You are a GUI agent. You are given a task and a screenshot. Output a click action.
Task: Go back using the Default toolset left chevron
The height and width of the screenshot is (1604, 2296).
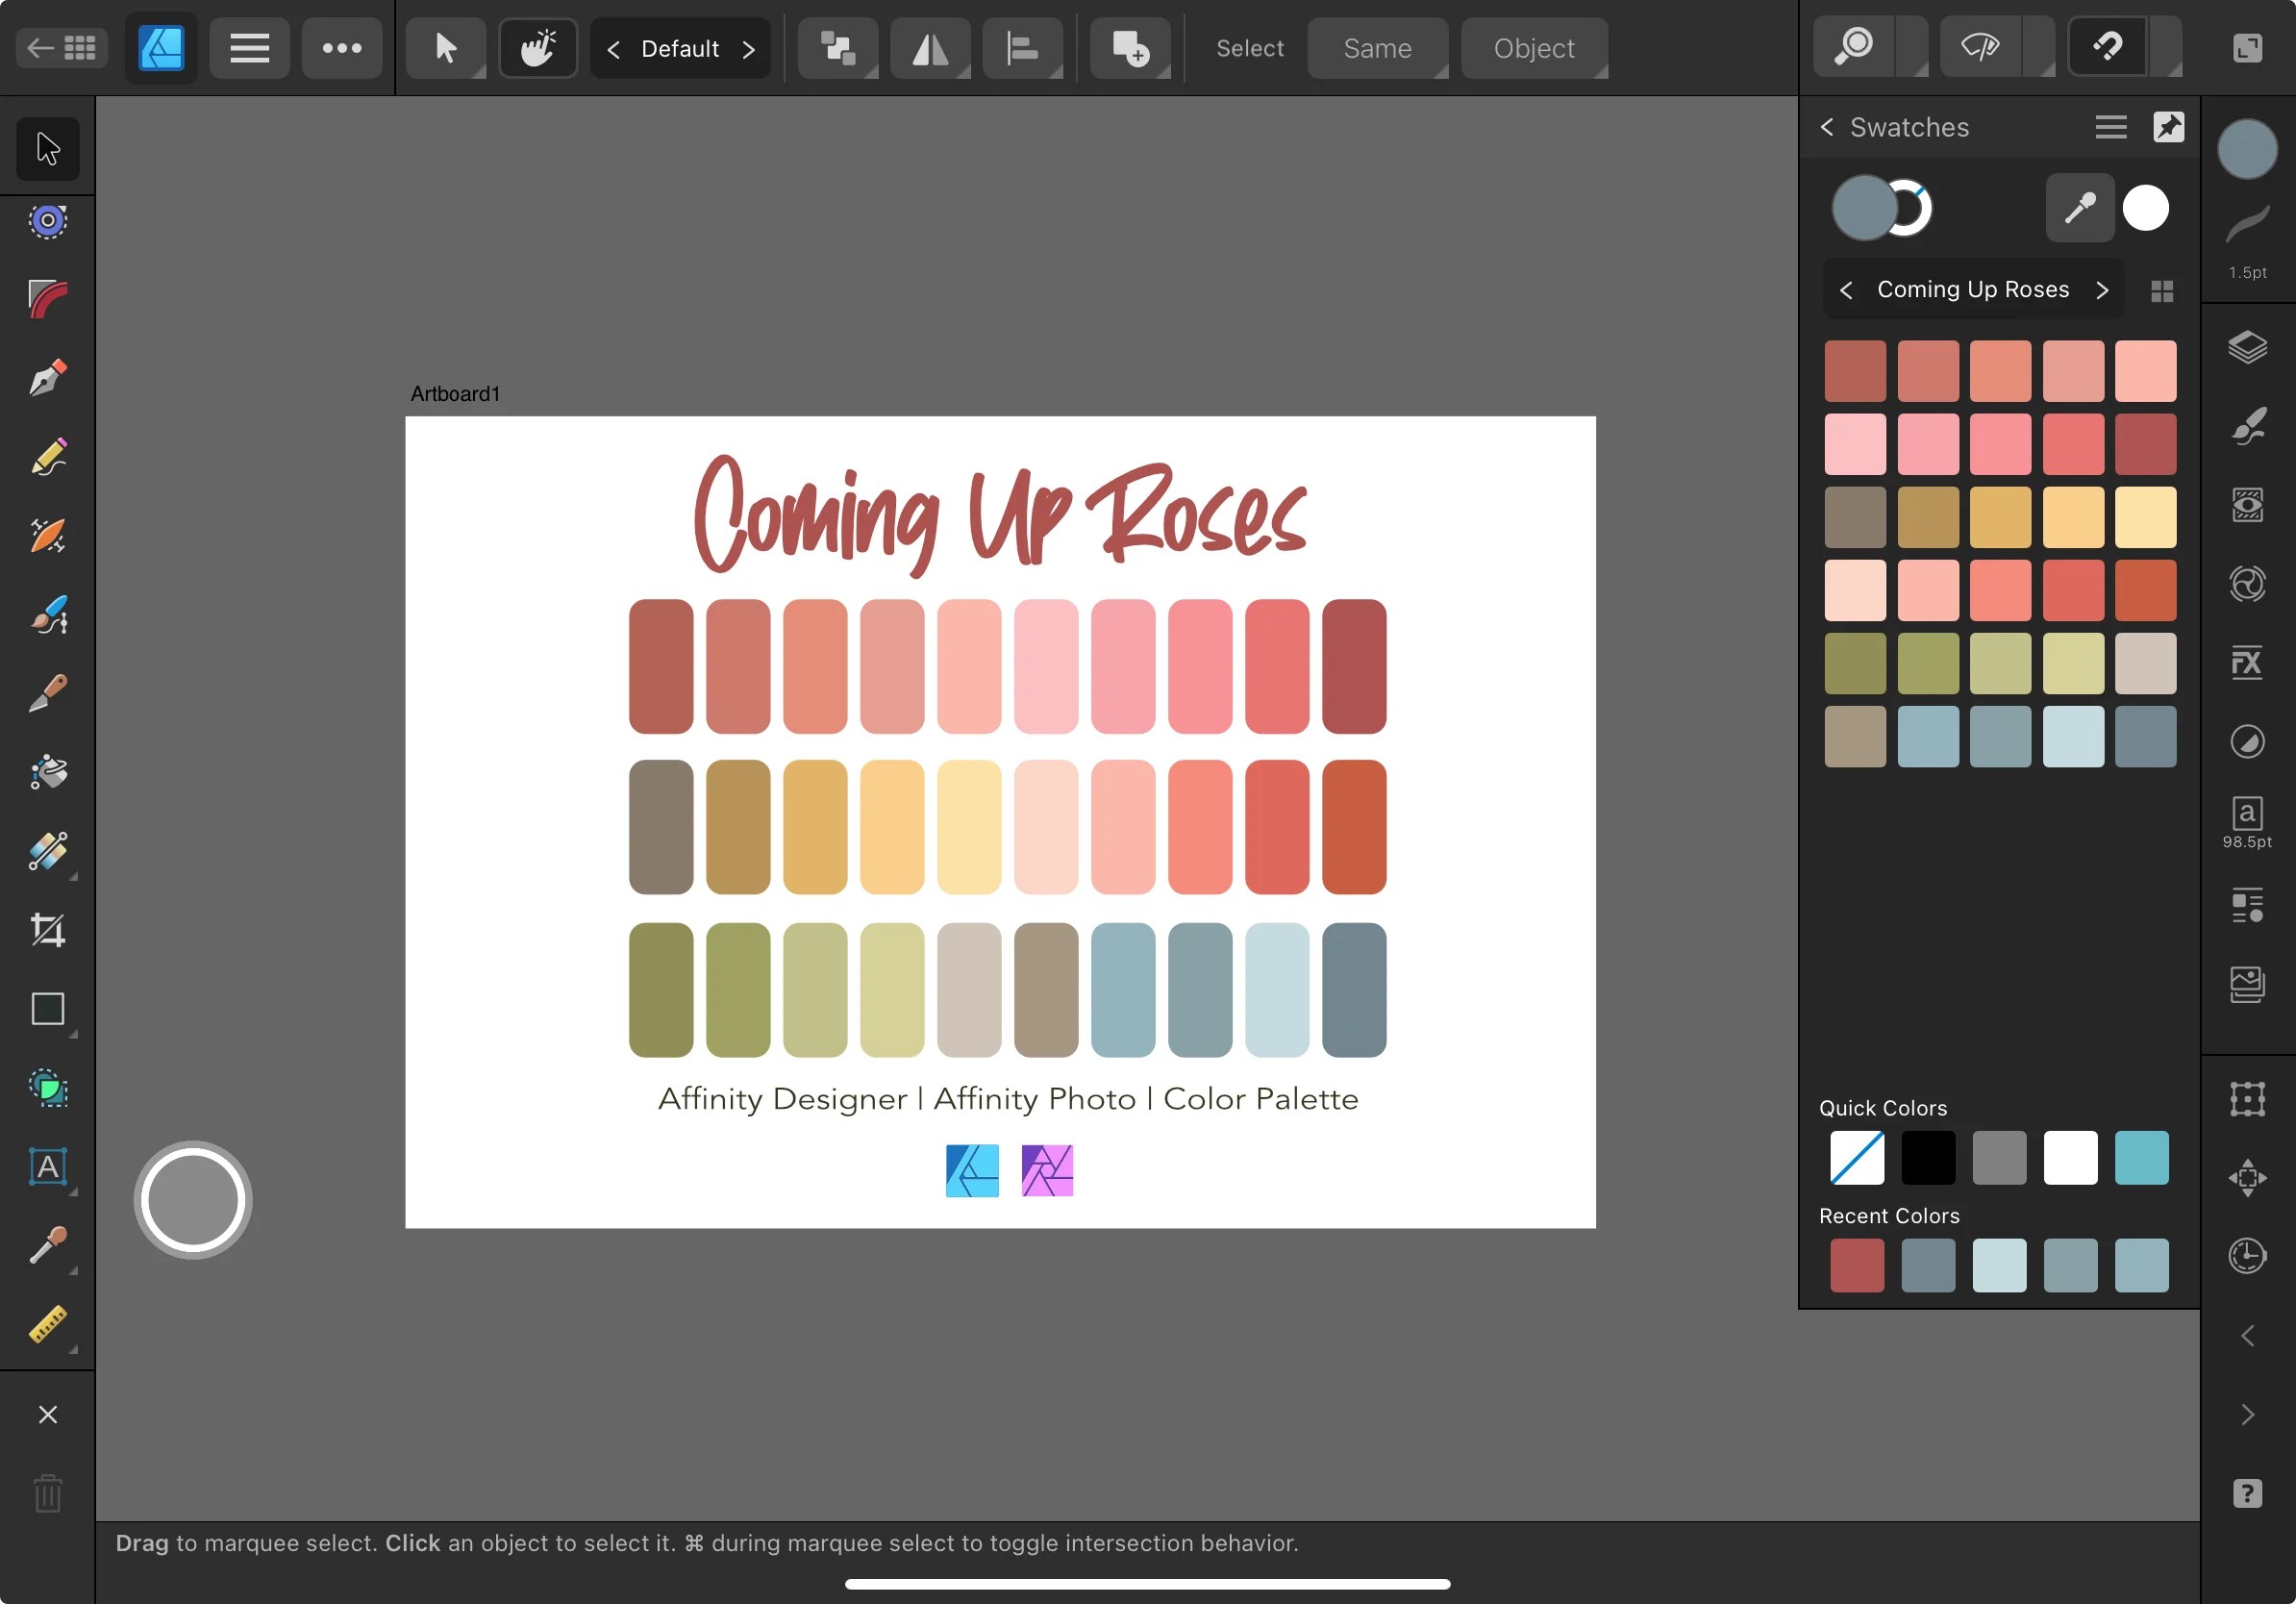pos(612,47)
